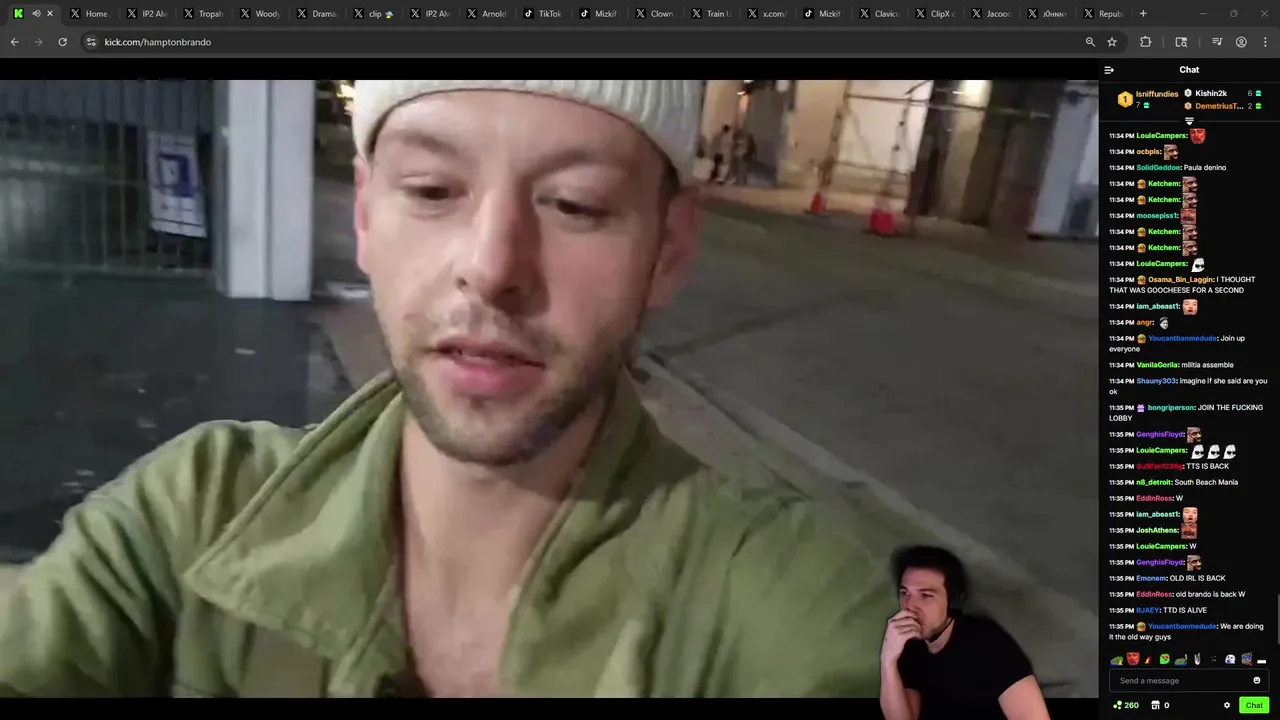This screenshot has width=1280, height=720.
Task: Open DemetriusT leaderboard profile
Action: [1219, 106]
